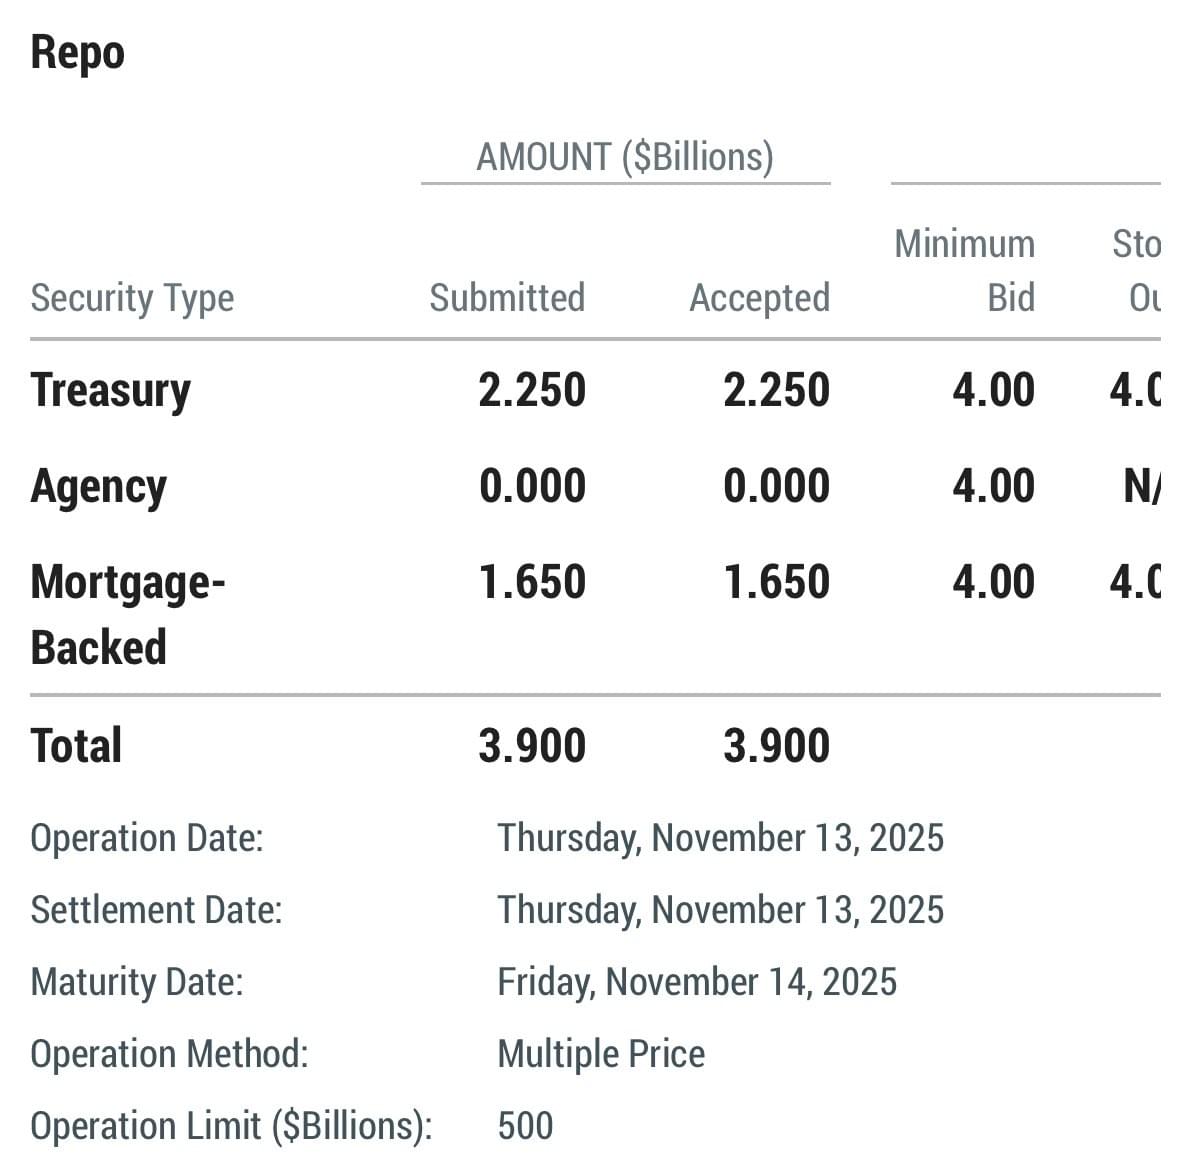Select the Maturity Date value Friday, November 14

[696, 982]
